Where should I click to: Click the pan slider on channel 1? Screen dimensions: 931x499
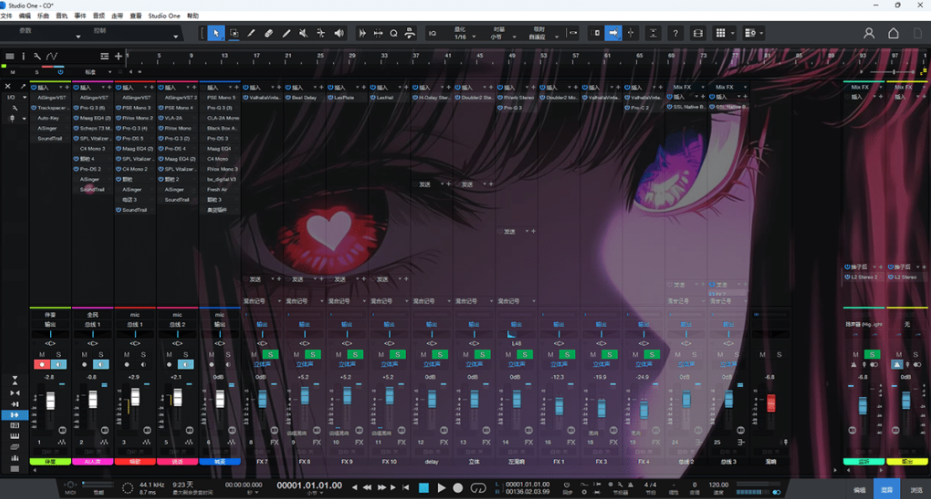[50, 334]
